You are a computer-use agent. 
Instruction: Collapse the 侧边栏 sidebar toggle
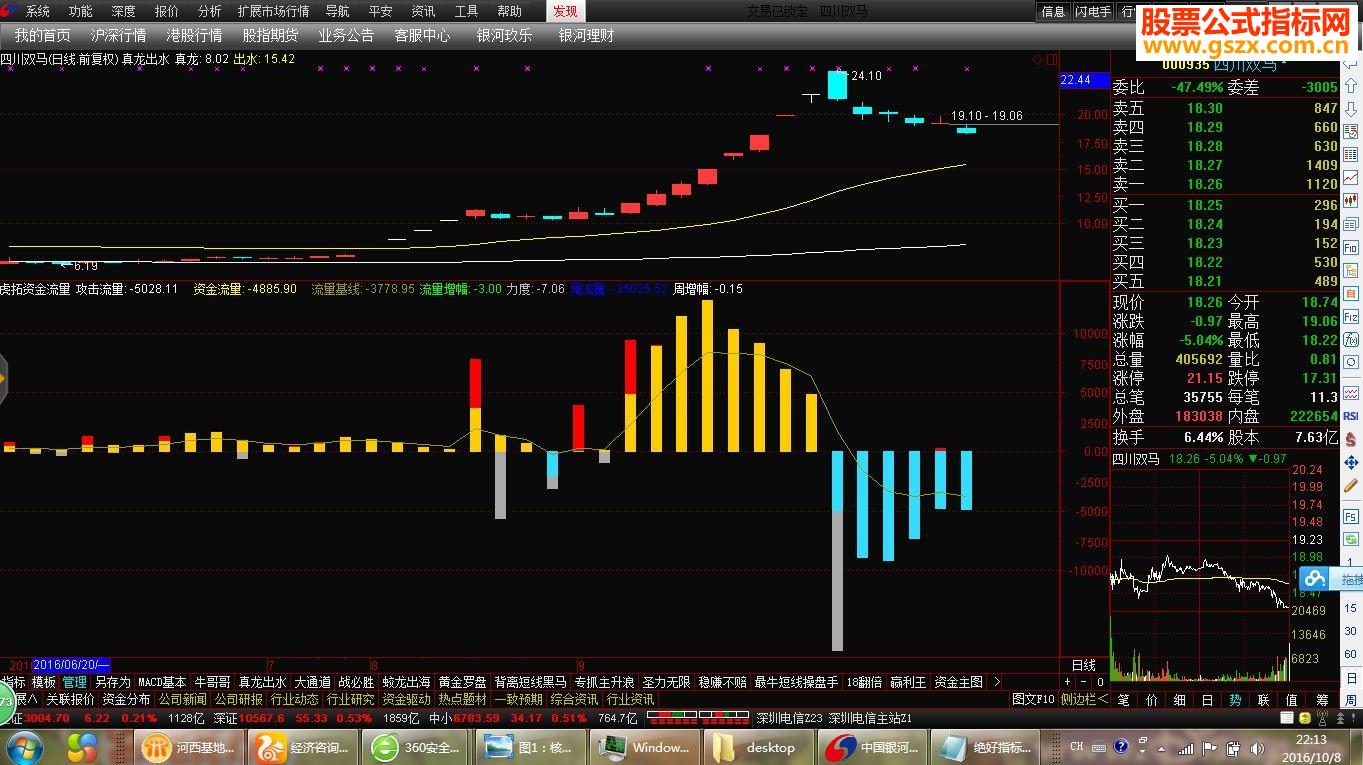(1085, 700)
